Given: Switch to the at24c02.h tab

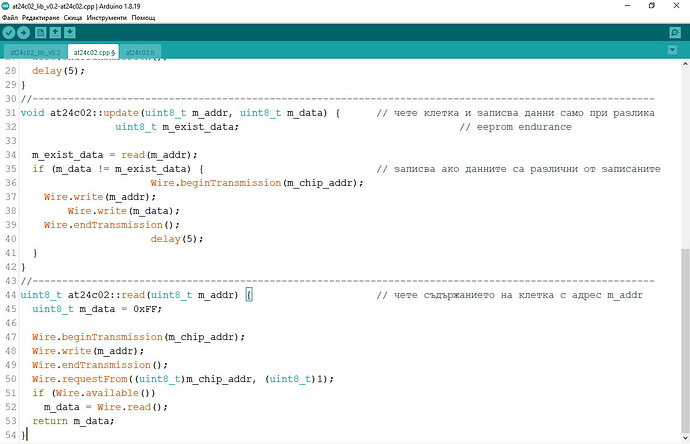Looking at the screenshot, I should pyautogui.click(x=141, y=52).
